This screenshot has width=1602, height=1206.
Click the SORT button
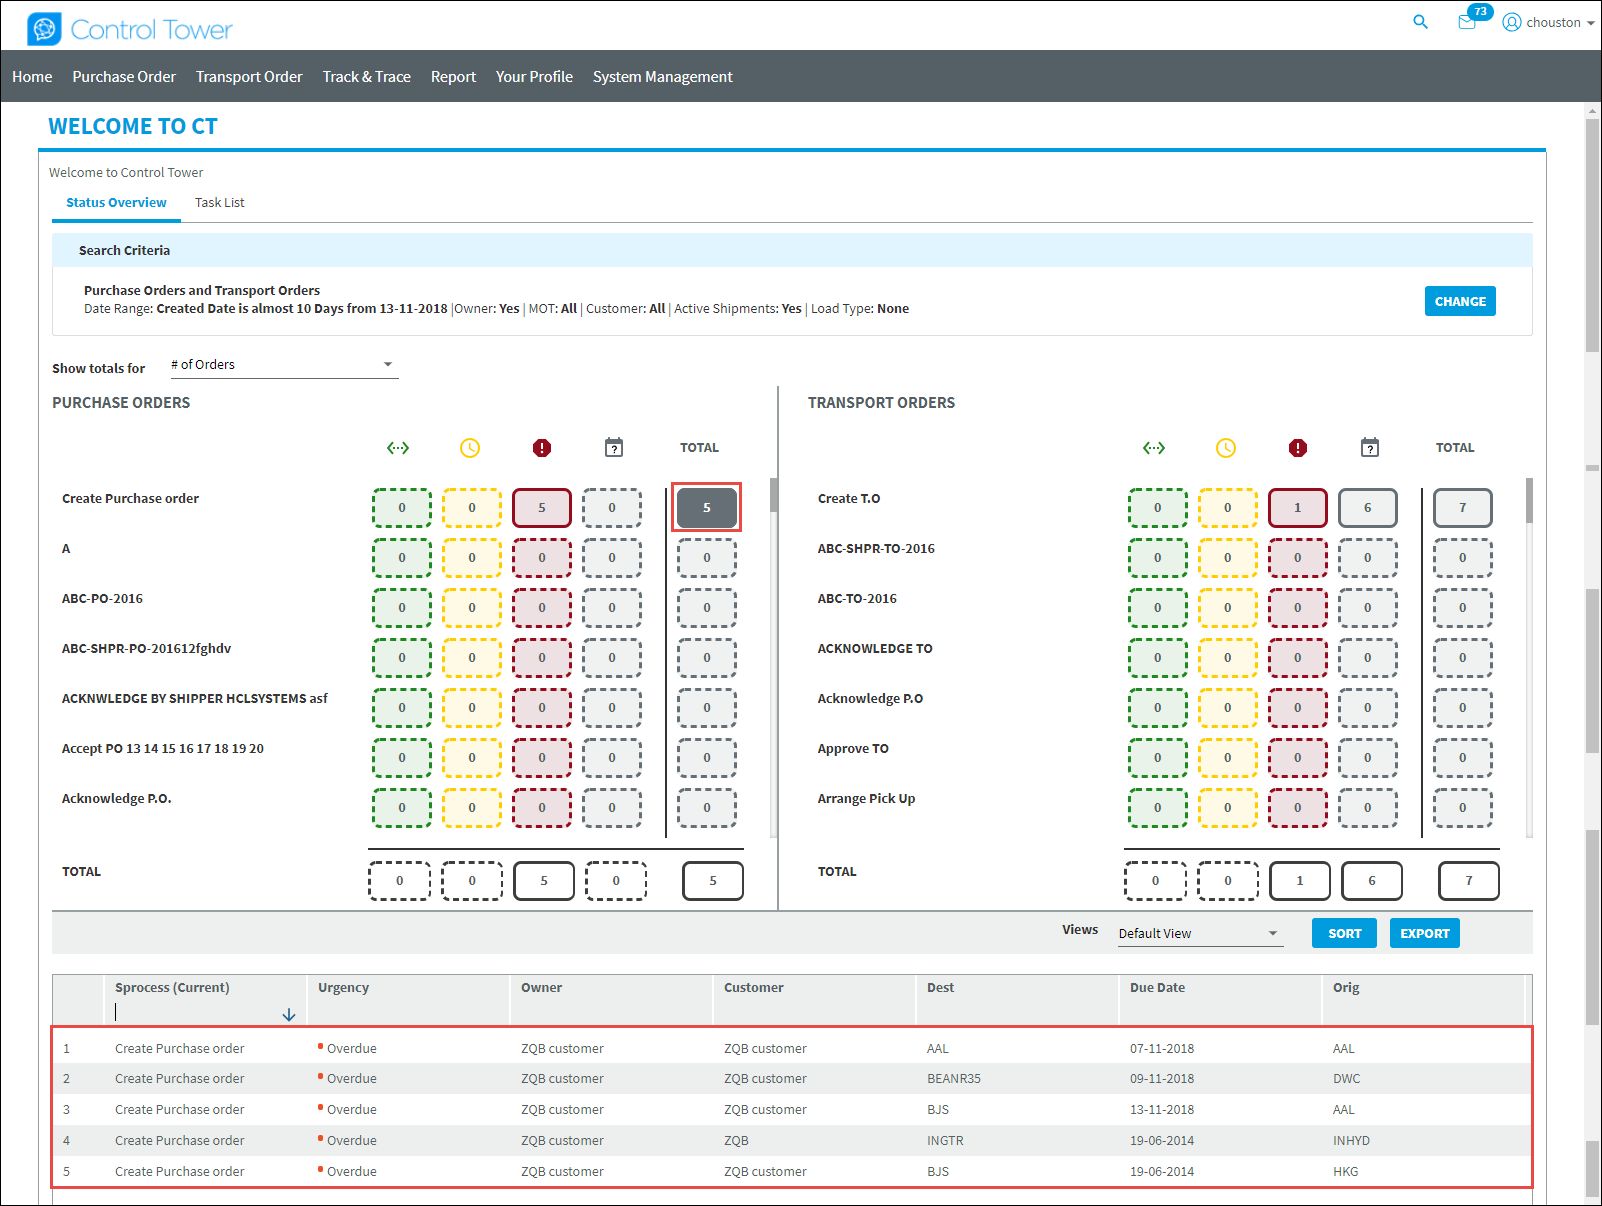(1344, 933)
